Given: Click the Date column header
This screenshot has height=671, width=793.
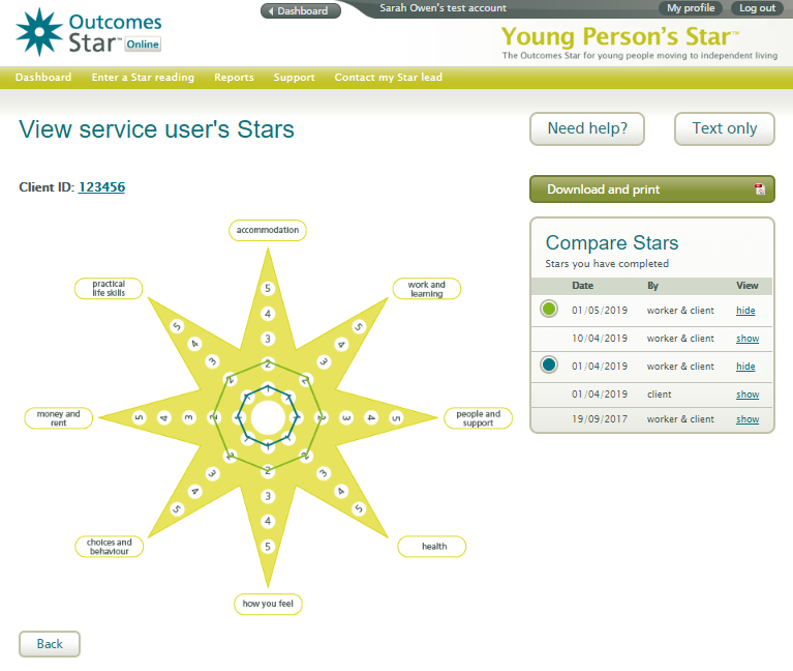Looking at the screenshot, I should click(x=583, y=286).
